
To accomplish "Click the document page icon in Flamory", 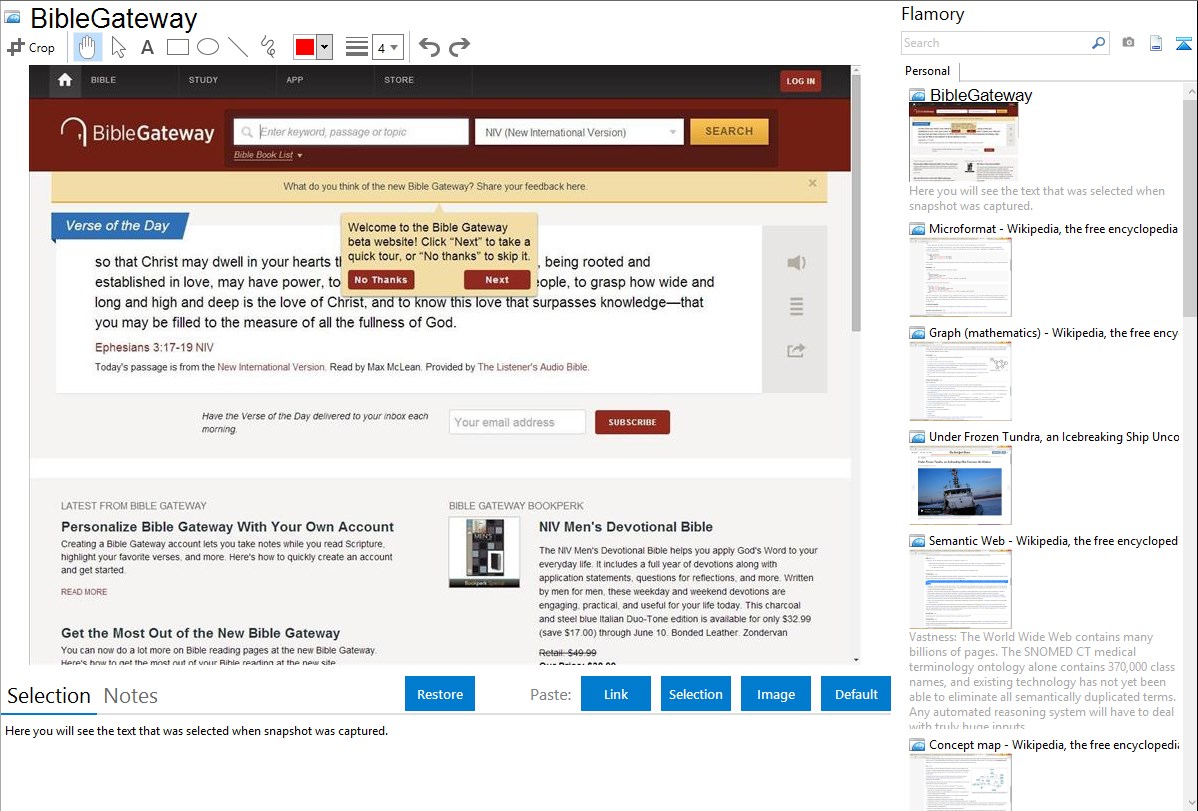I will [x=1156, y=43].
